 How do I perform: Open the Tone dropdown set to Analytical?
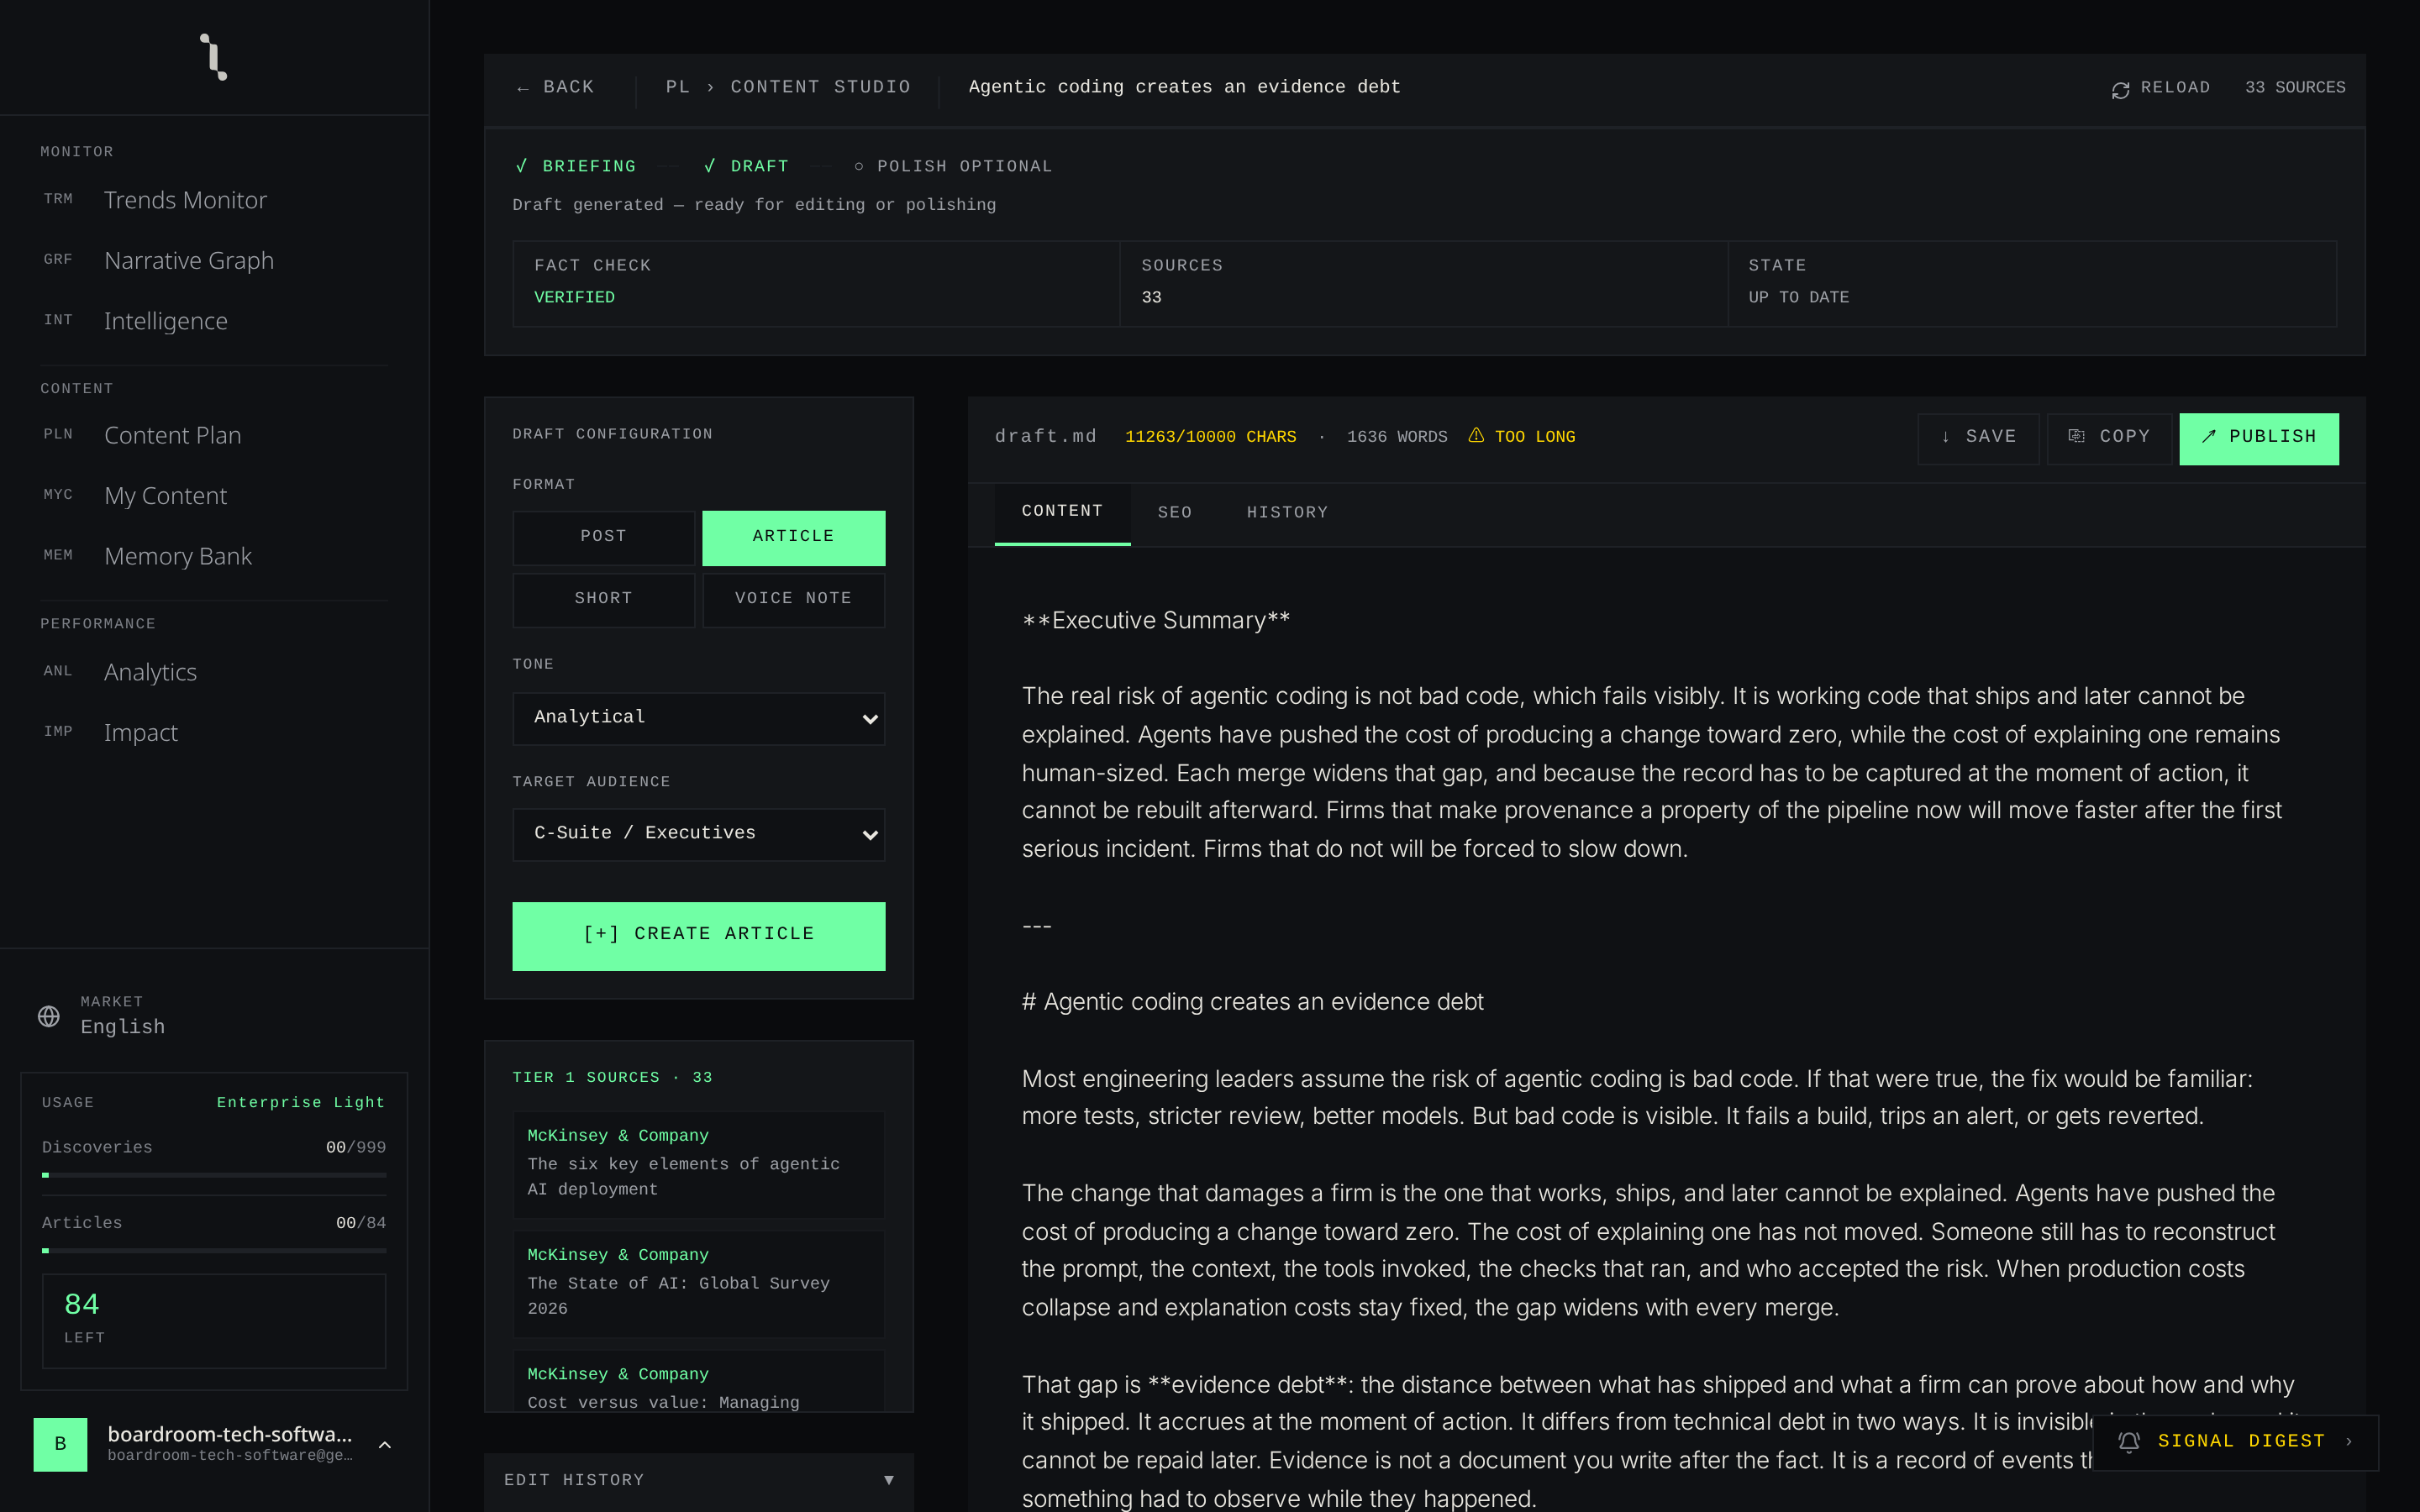[x=698, y=718]
